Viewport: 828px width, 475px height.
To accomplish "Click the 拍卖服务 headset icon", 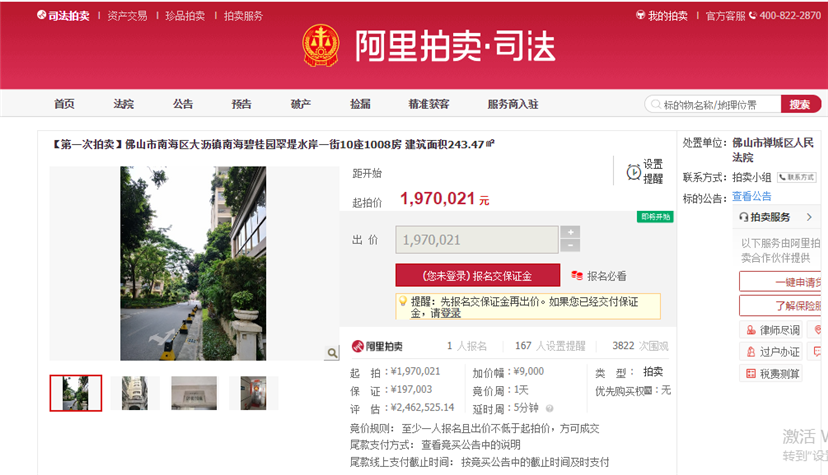I will pos(744,217).
